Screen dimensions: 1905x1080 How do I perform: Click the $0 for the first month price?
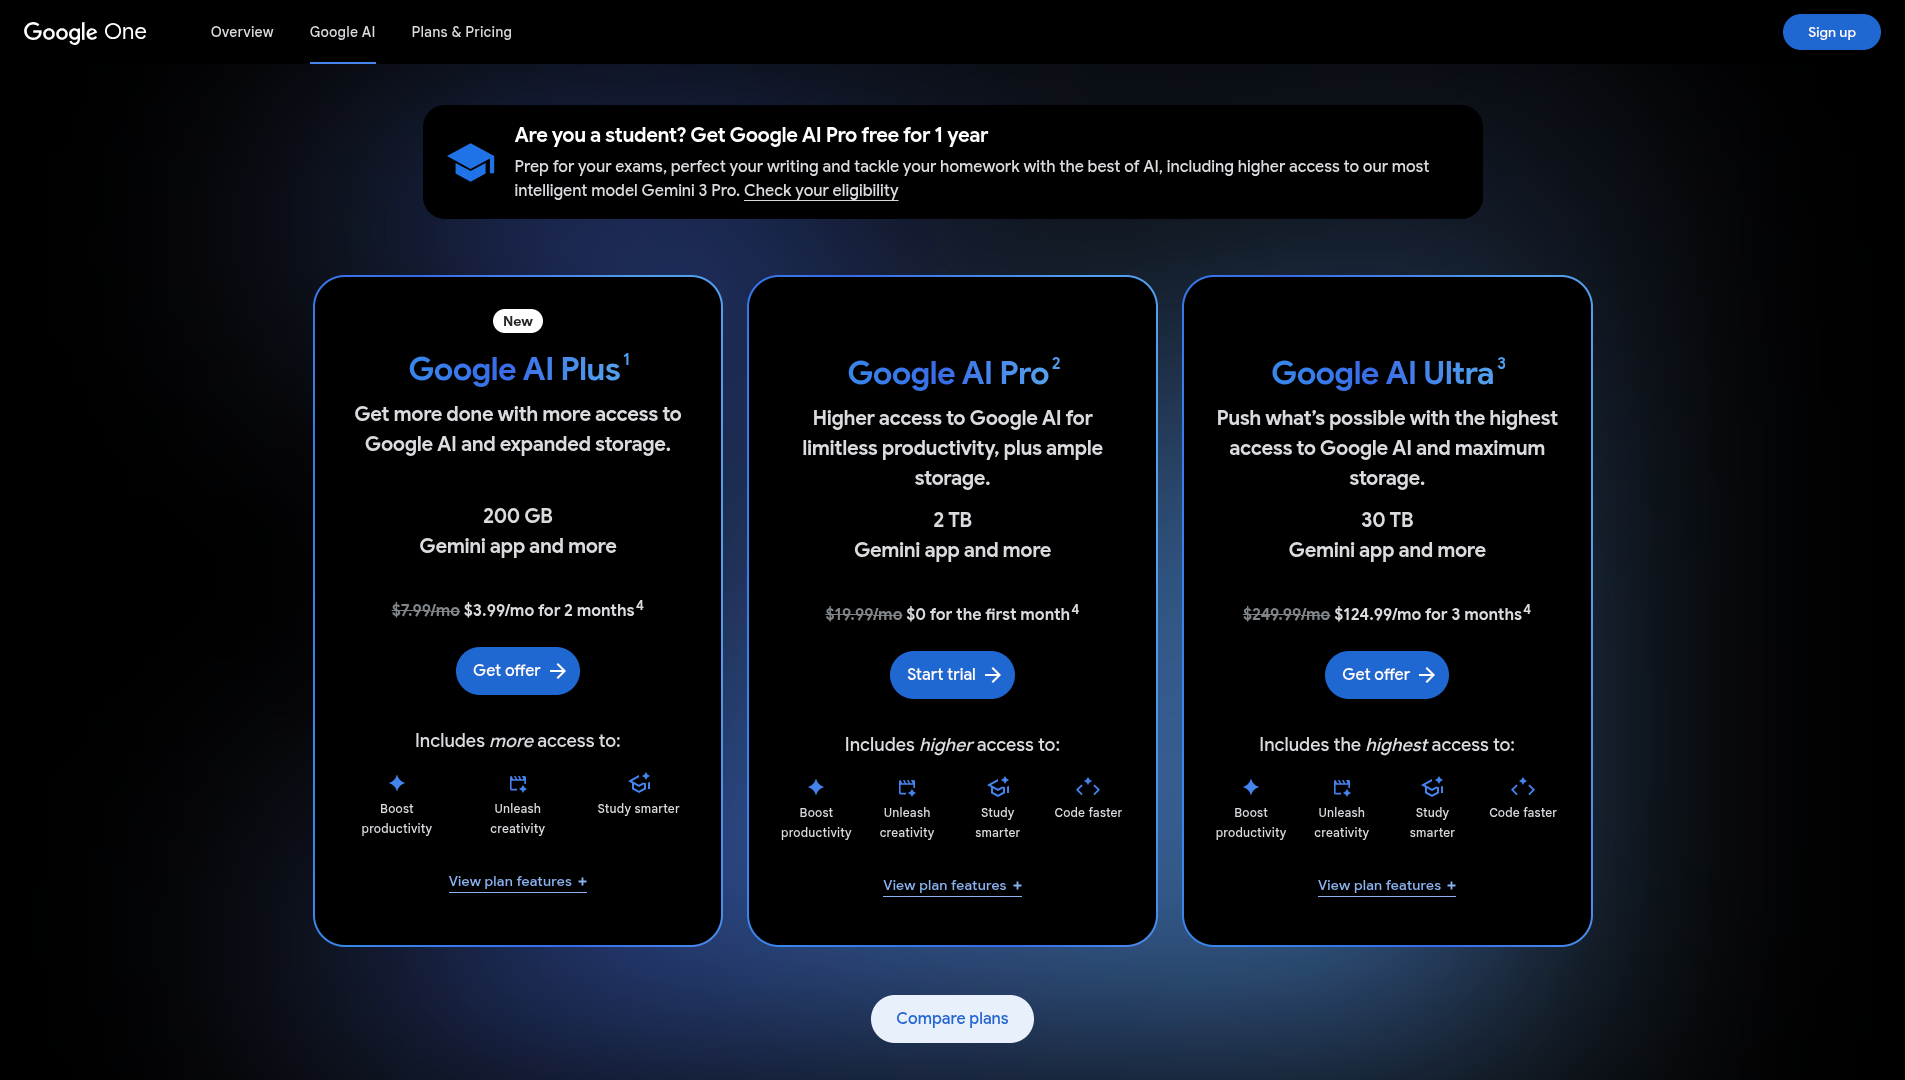point(992,614)
